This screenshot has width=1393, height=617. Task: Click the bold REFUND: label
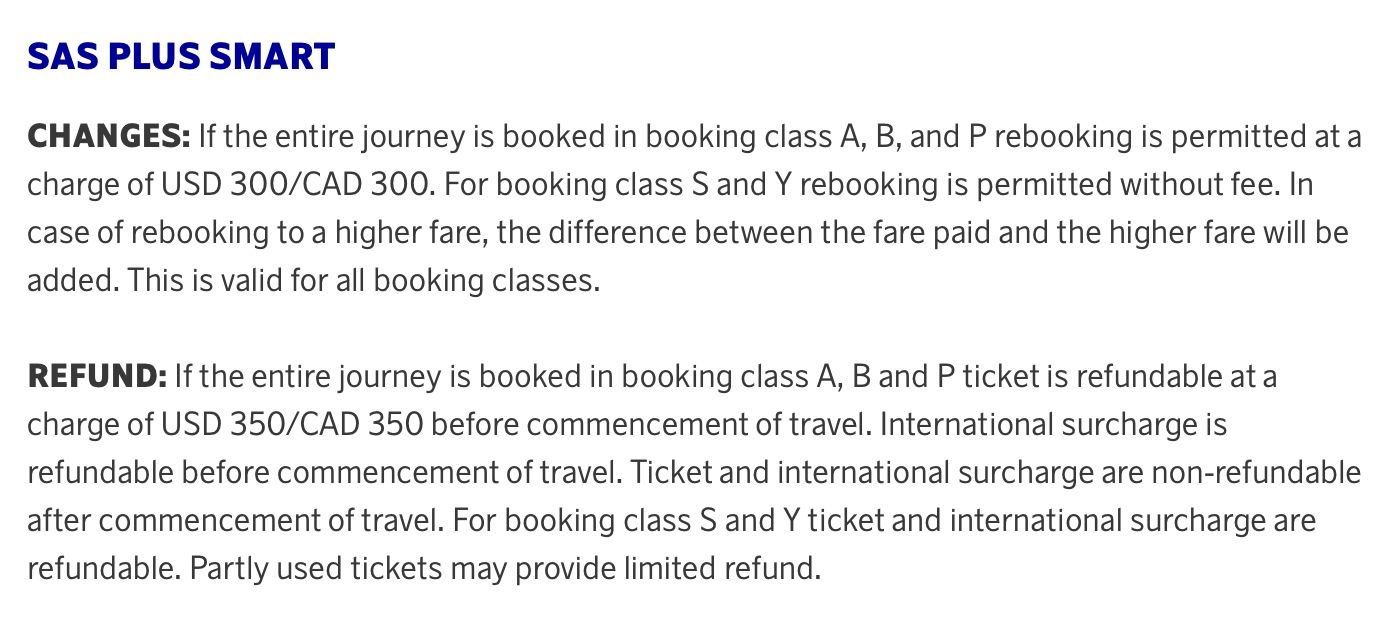tap(96, 376)
